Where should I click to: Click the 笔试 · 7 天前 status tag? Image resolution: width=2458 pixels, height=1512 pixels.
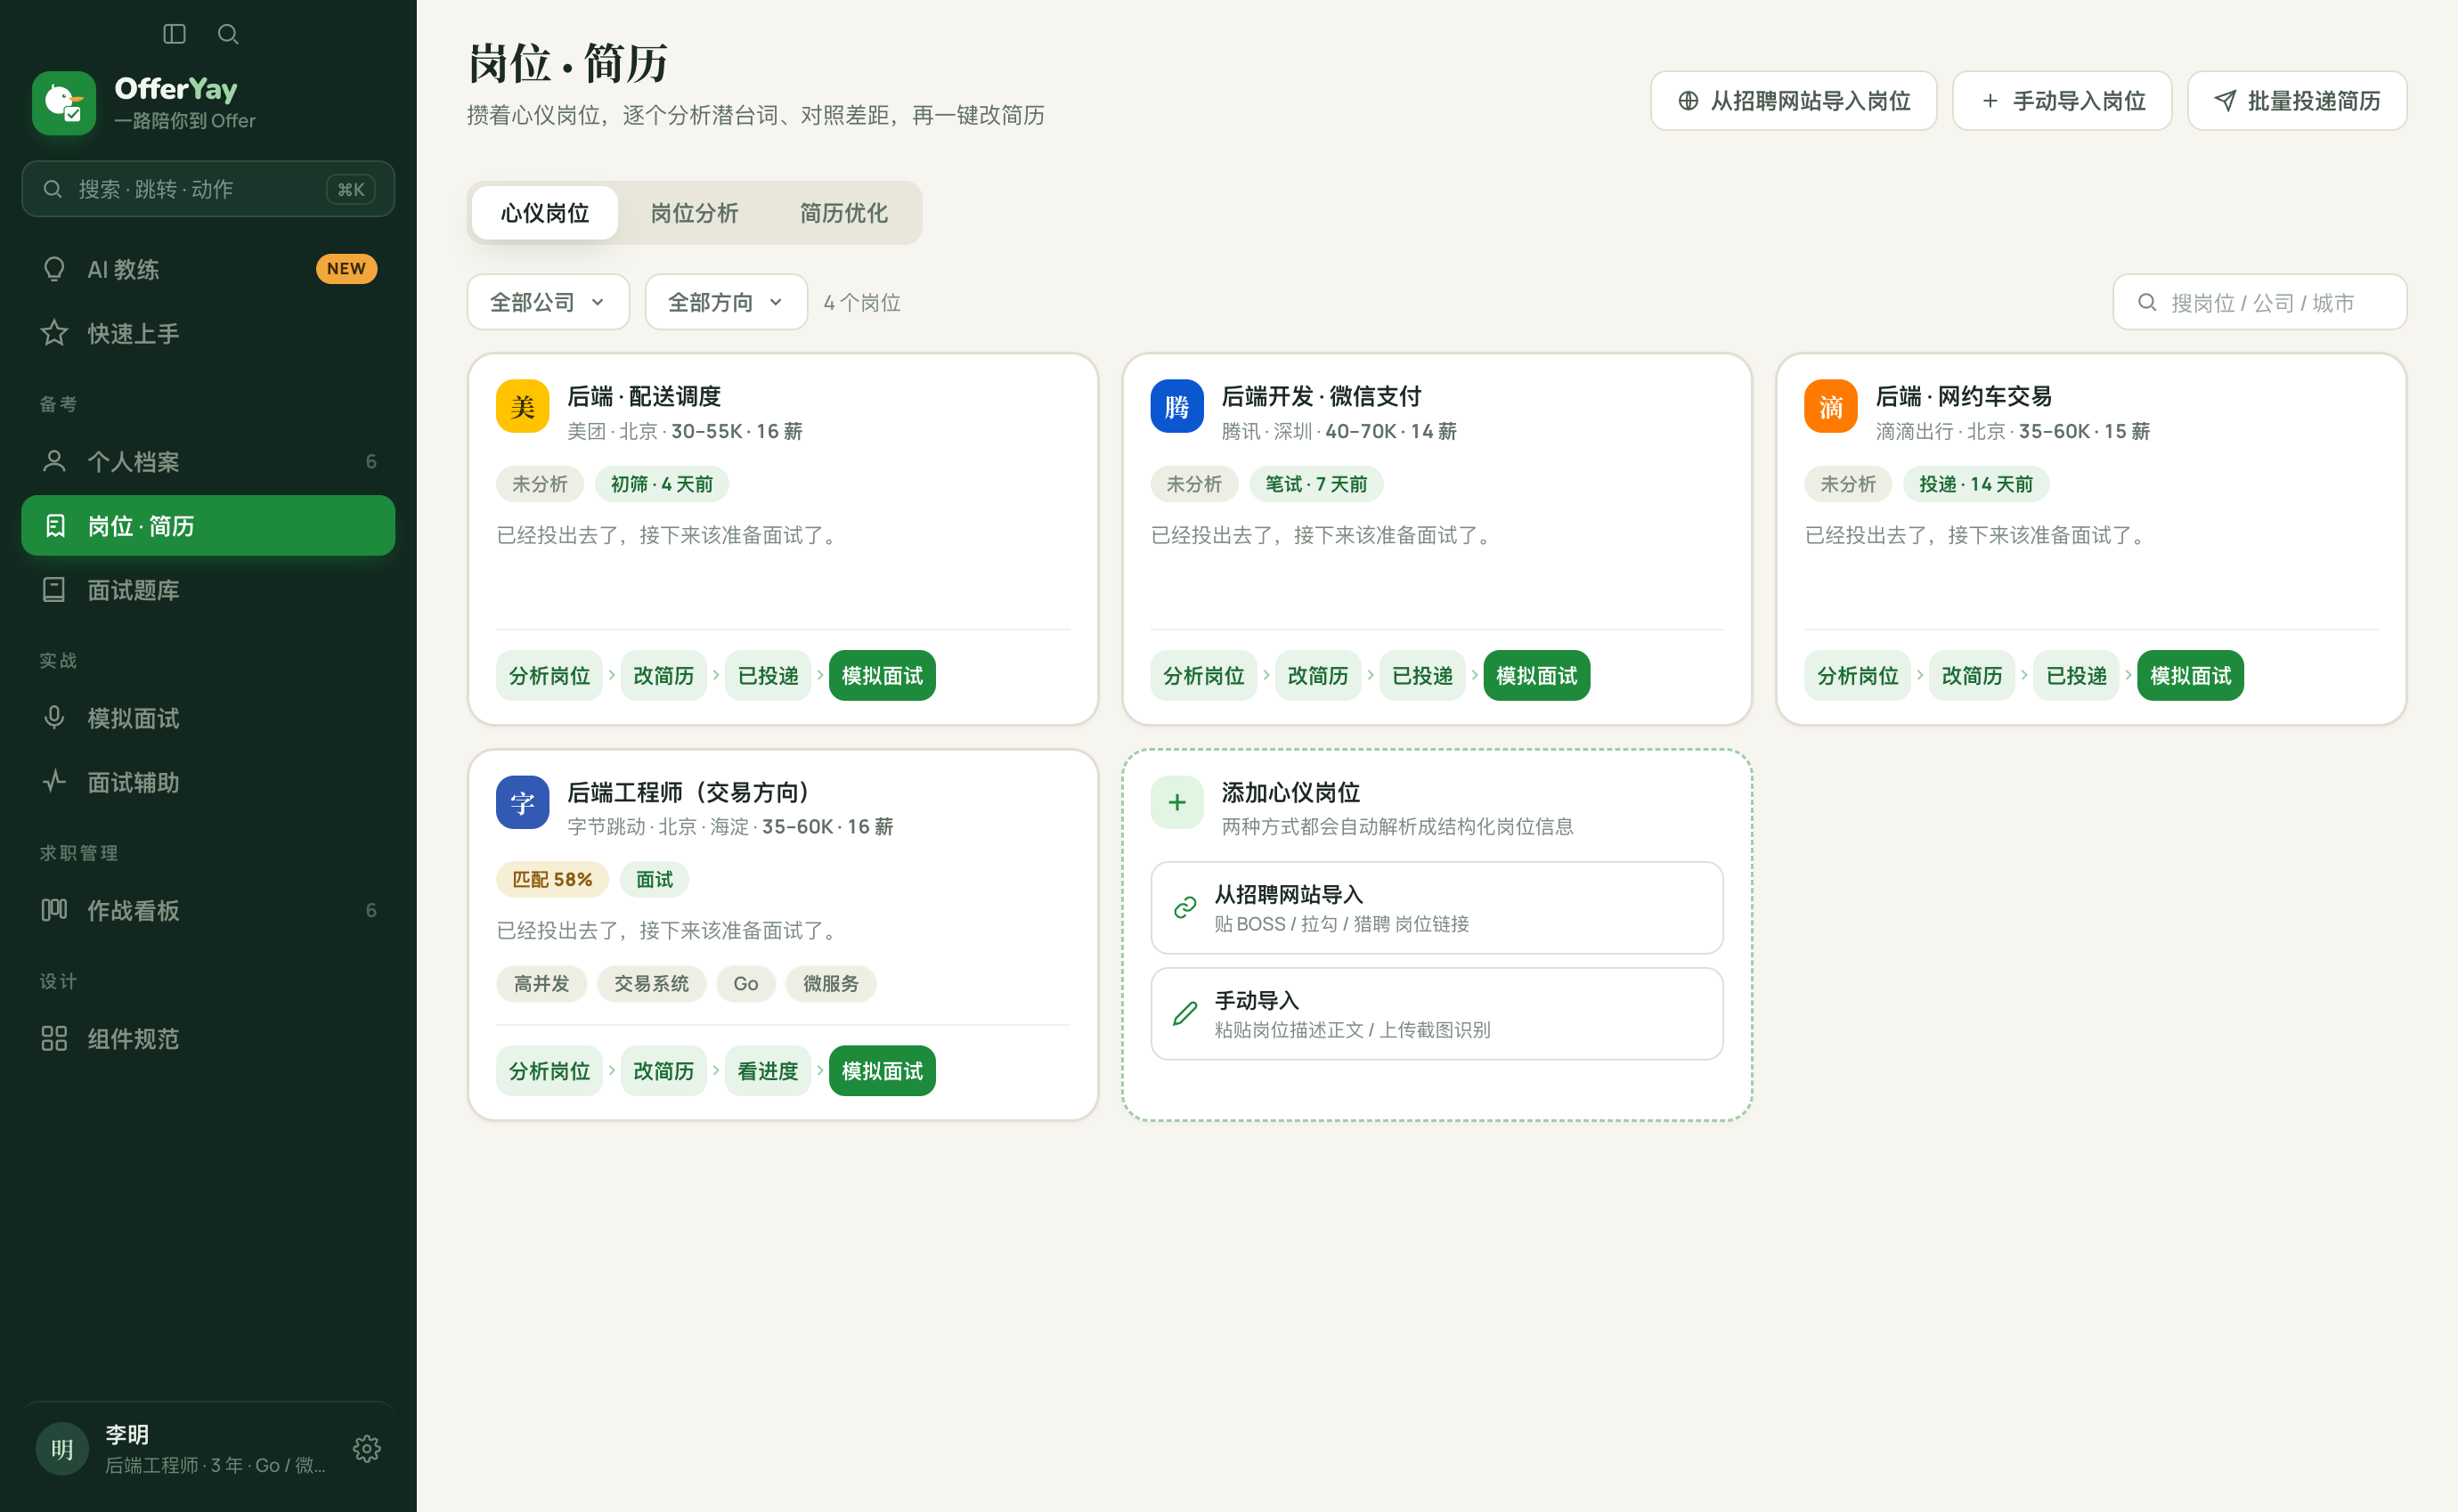point(1315,484)
